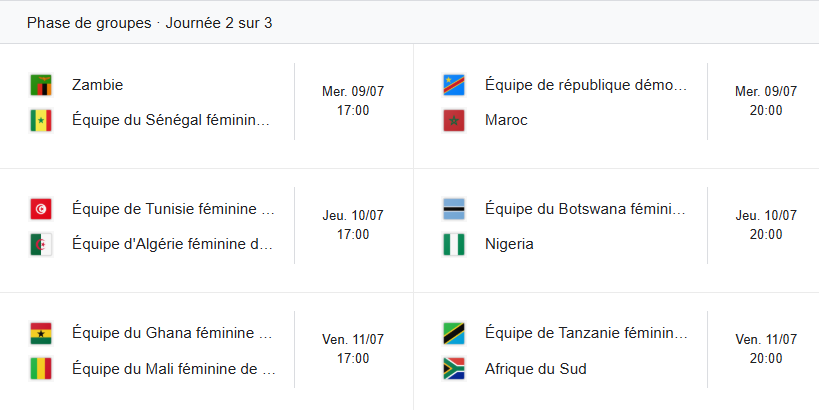Open the Zambie team link
Screen dimensions: 819x410
[98, 86]
